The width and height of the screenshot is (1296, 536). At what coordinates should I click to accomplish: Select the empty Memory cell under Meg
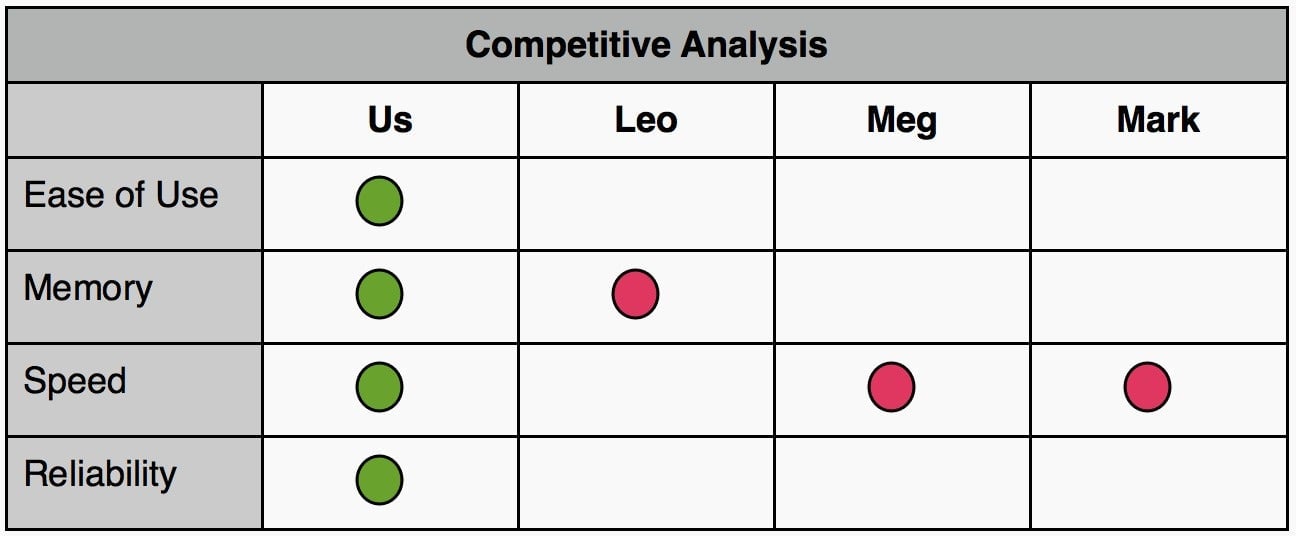point(902,296)
